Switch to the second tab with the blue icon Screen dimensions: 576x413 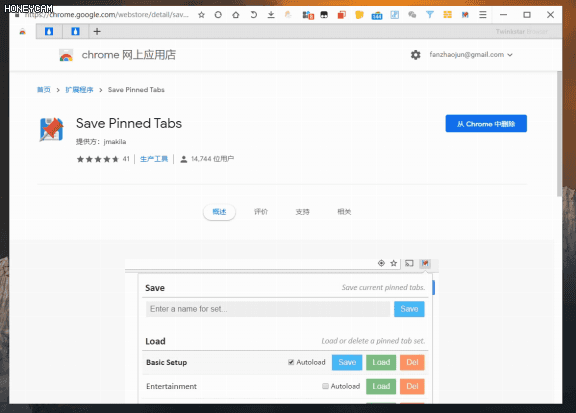pos(49,32)
